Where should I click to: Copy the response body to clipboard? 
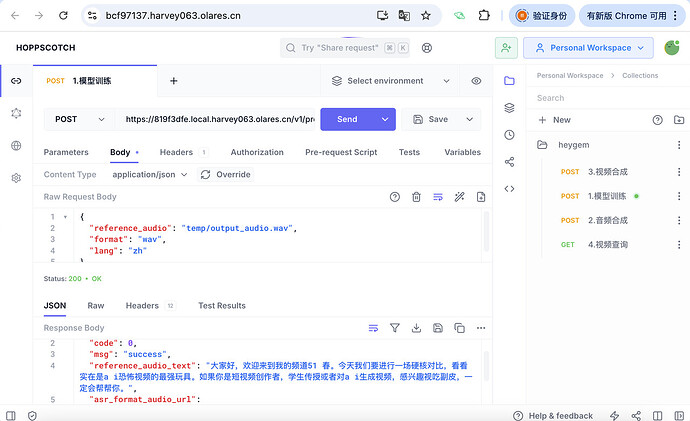point(459,328)
